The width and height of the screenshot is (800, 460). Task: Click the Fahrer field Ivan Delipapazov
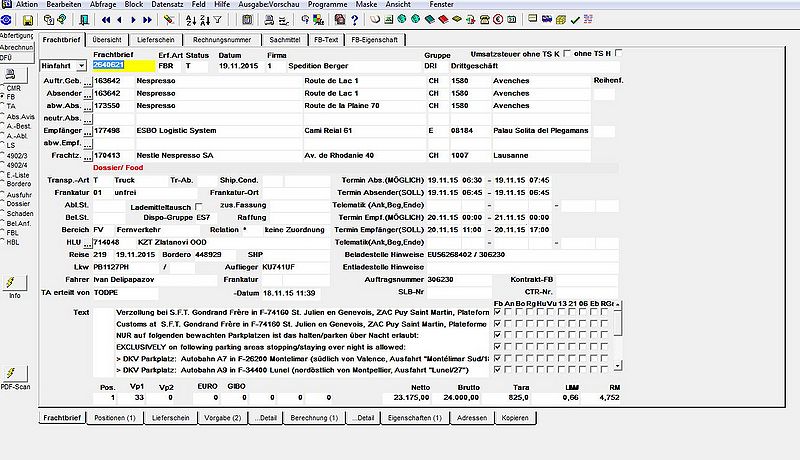pyautogui.click(x=155, y=280)
